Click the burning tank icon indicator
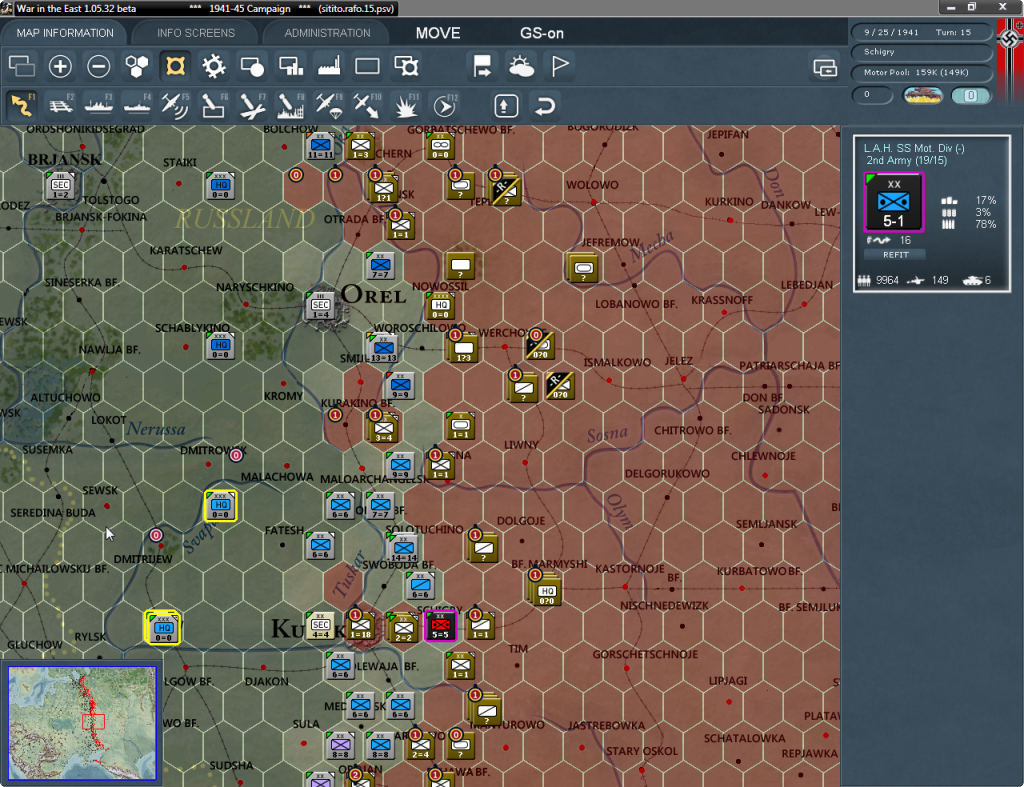Image resolution: width=1024 pixels, height=787 pixels. tap(922, 95)
